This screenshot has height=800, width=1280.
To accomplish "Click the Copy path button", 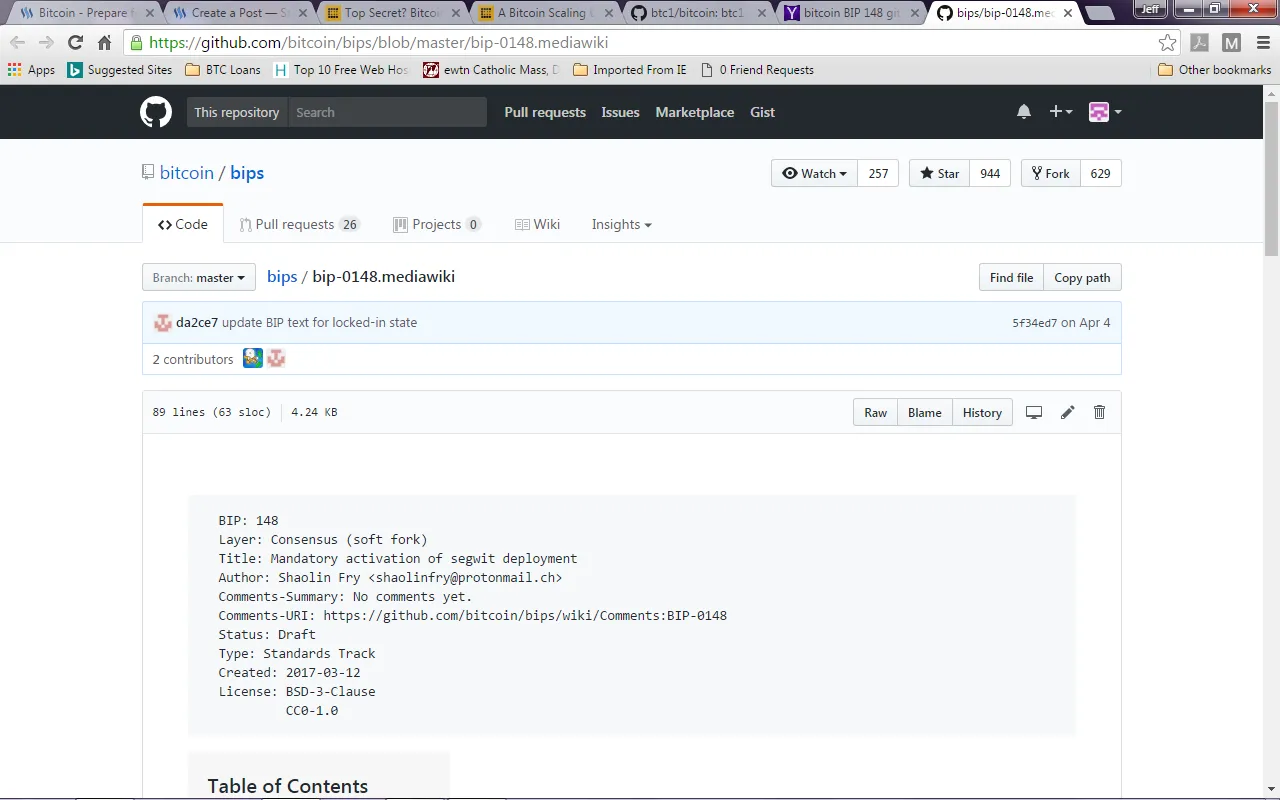I will click(1082, 277).
